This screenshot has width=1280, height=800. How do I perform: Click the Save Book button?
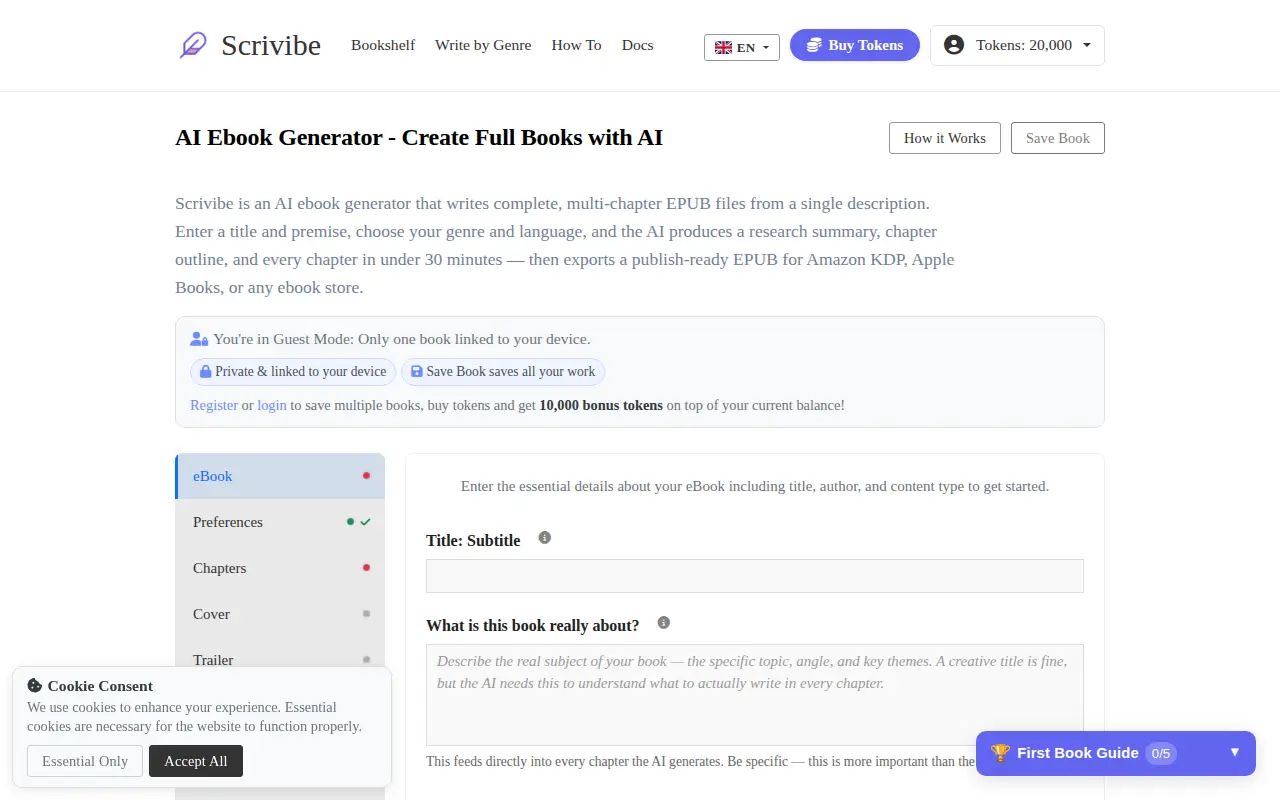point(1058,138)
